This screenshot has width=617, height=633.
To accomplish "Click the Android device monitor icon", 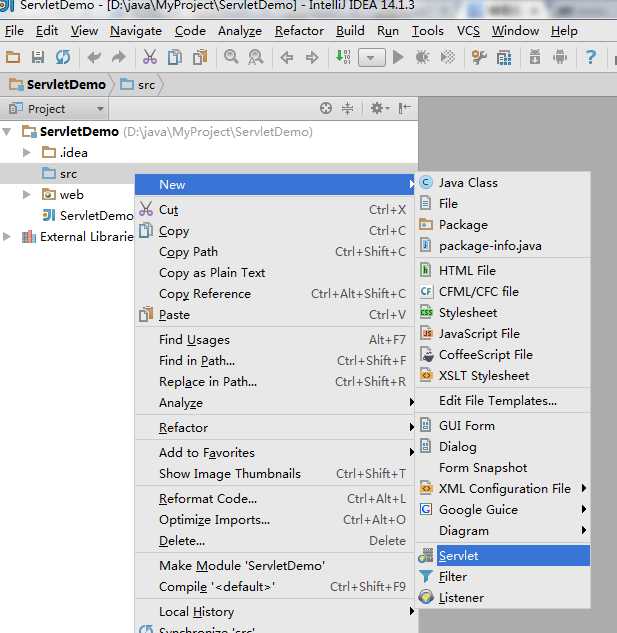I will pos(560,57).
